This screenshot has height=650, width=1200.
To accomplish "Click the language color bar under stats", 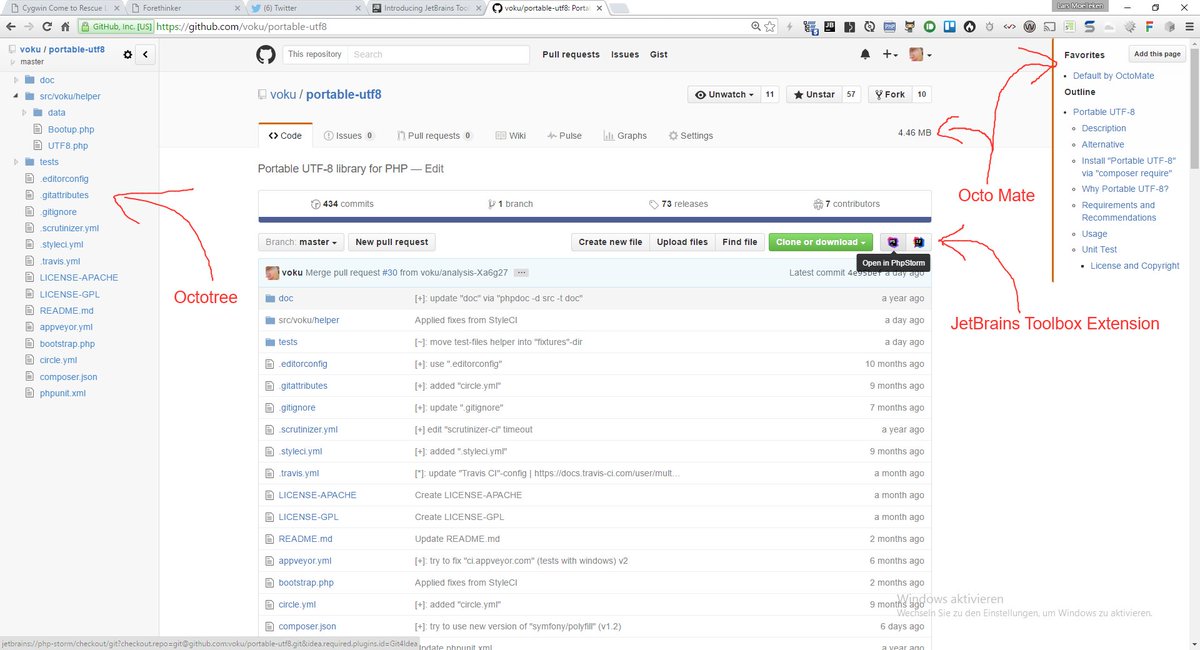I will point(595,219).
